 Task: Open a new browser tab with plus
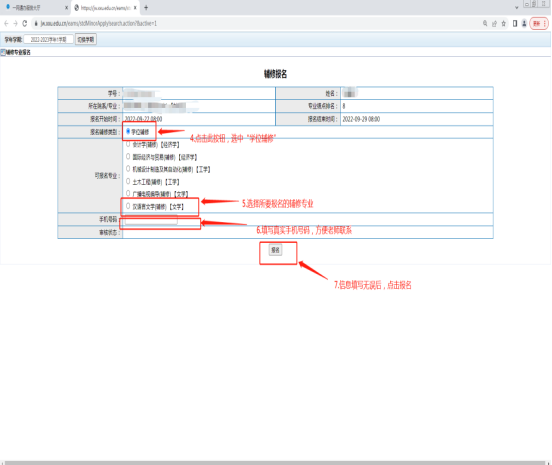146,7
